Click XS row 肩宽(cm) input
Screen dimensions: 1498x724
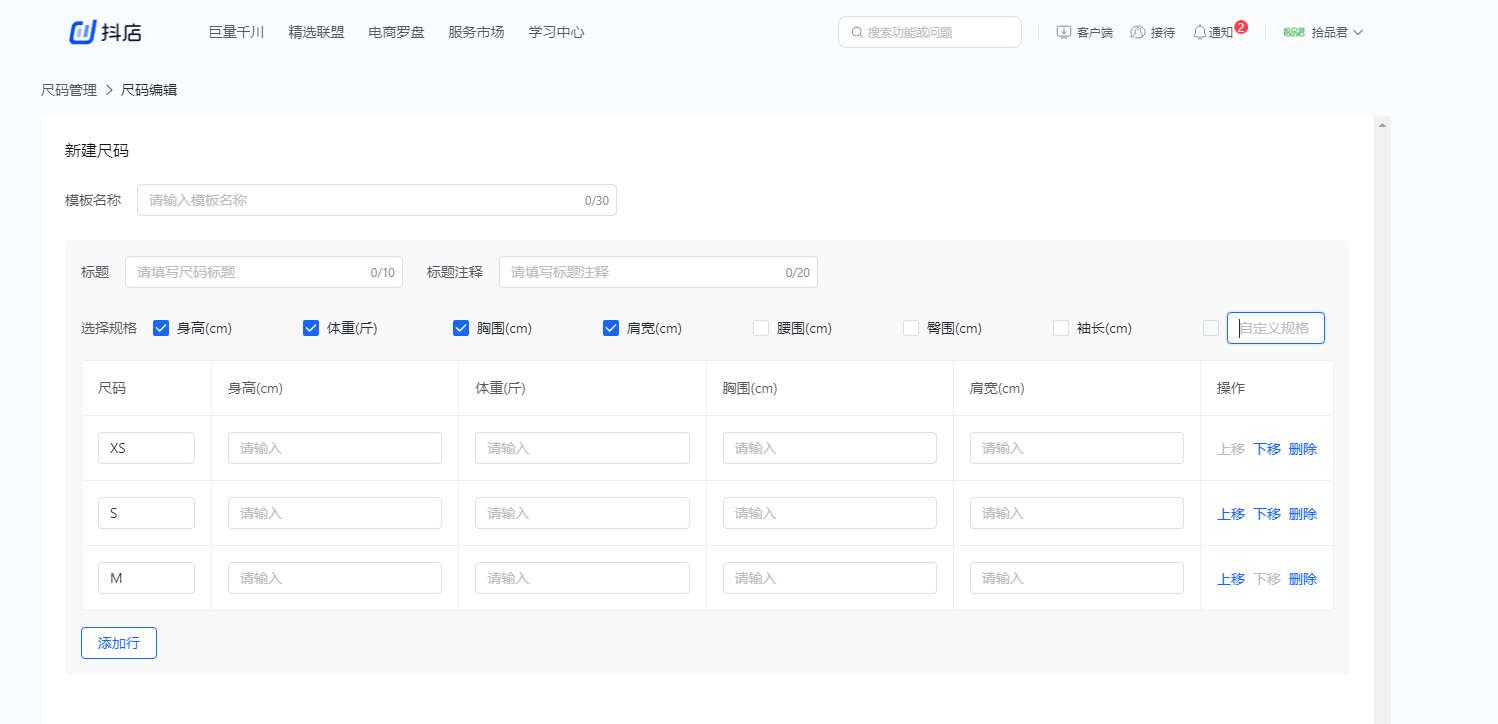tap(1077, 448)
